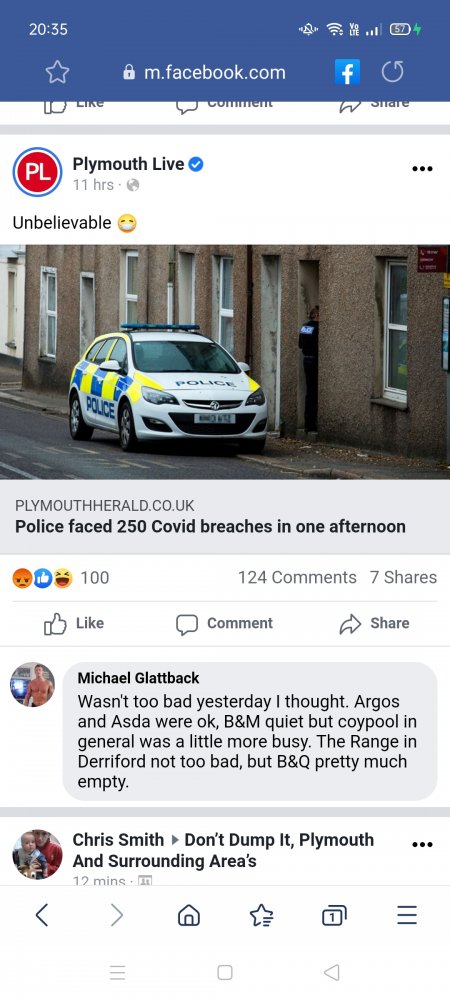Viewport: 450px width, 1000px height.
Task: Bookmark page with the star icon
Action: pos(57,72)
